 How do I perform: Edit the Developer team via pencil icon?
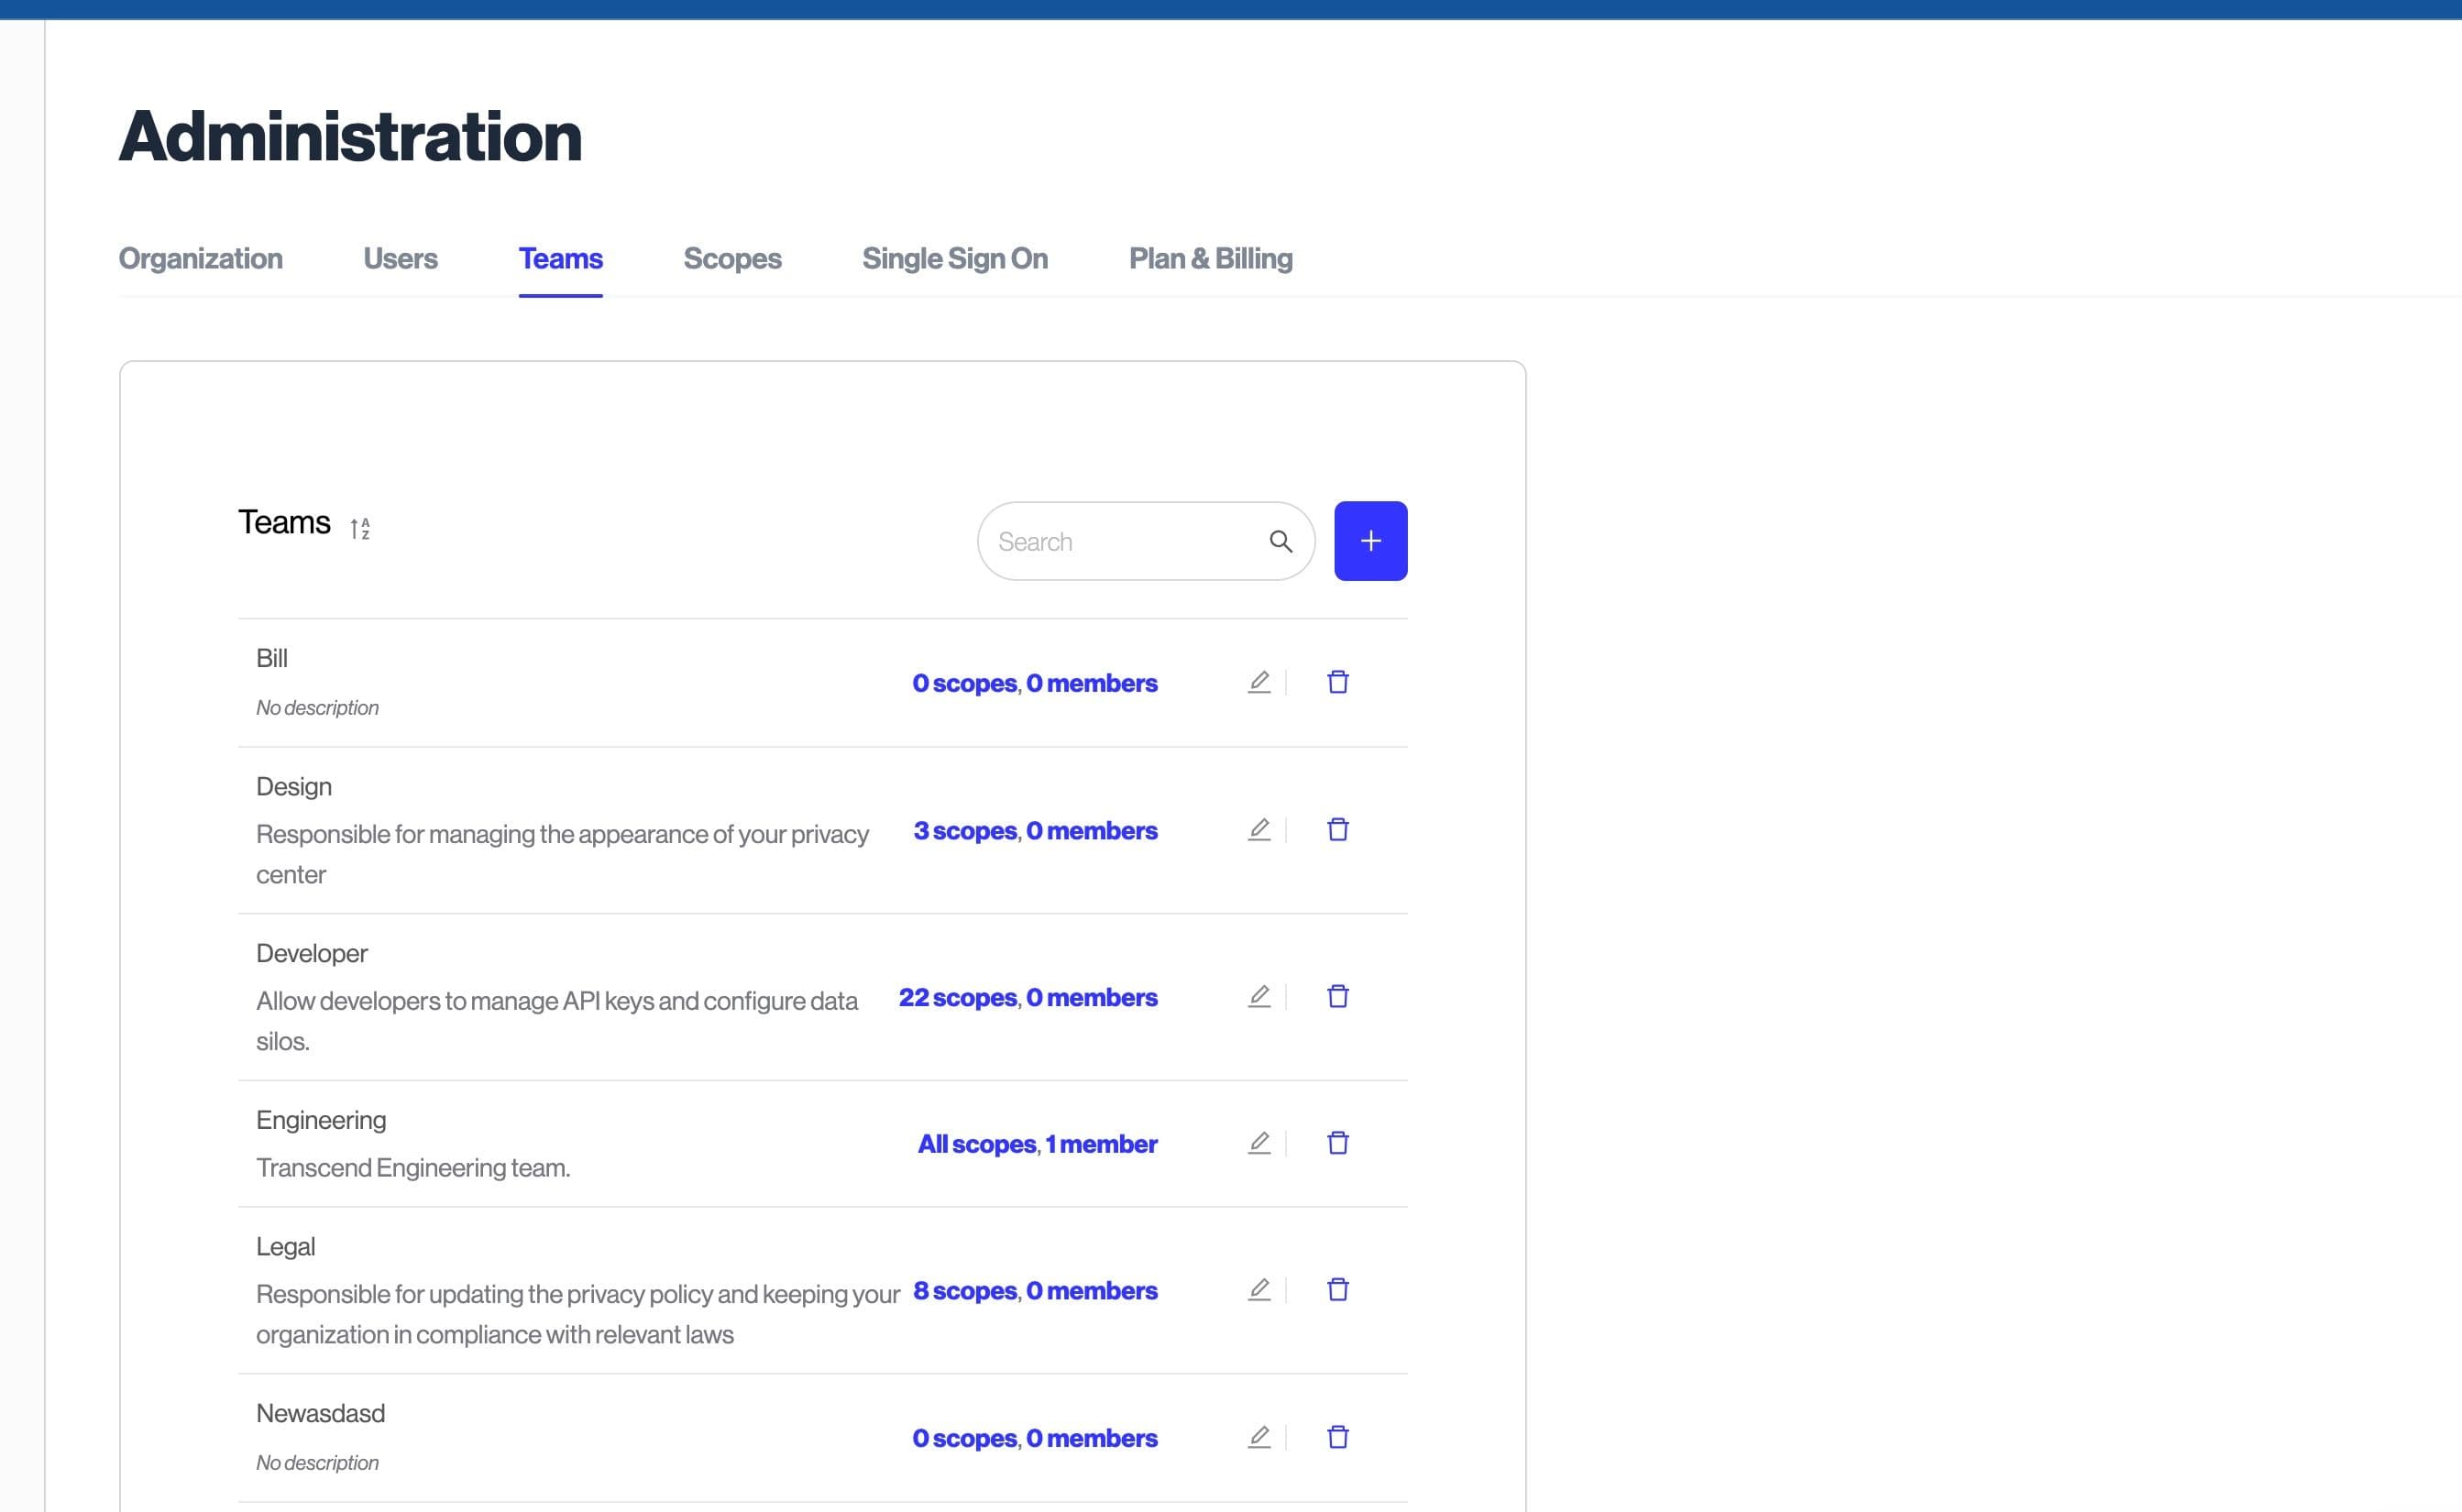1259,997
